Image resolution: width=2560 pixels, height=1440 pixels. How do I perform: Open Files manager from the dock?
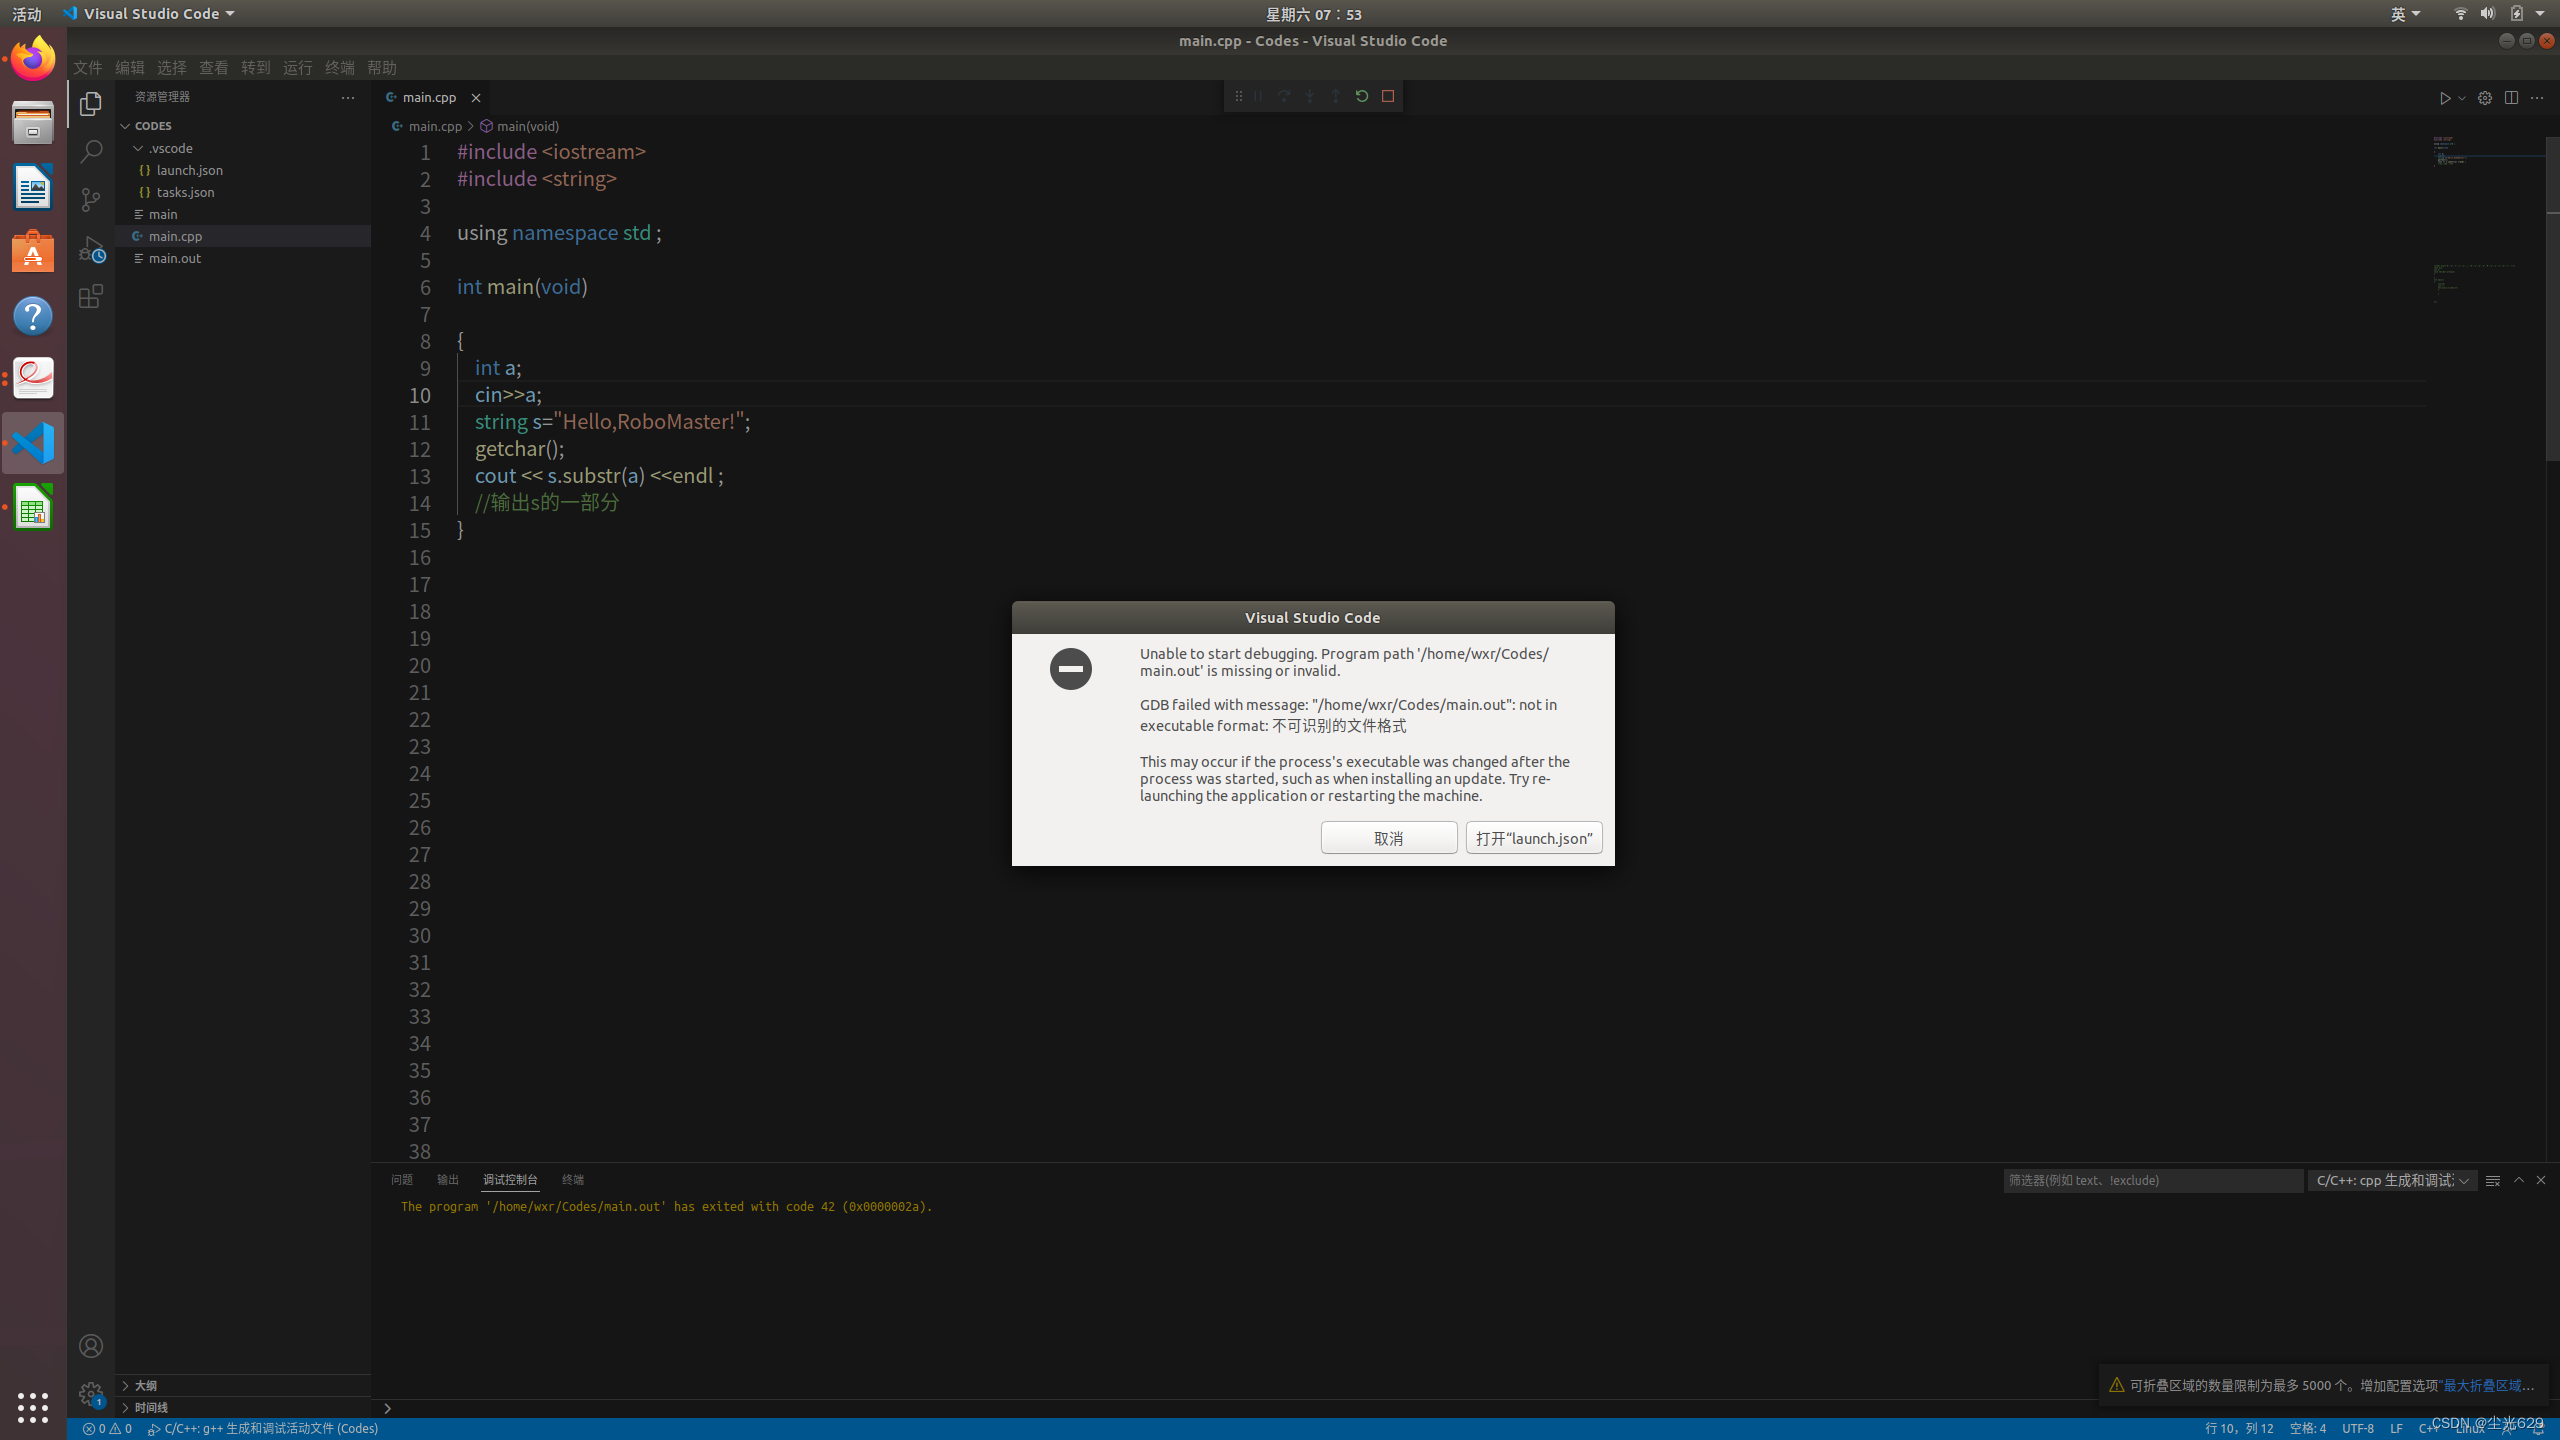(33, 123)
